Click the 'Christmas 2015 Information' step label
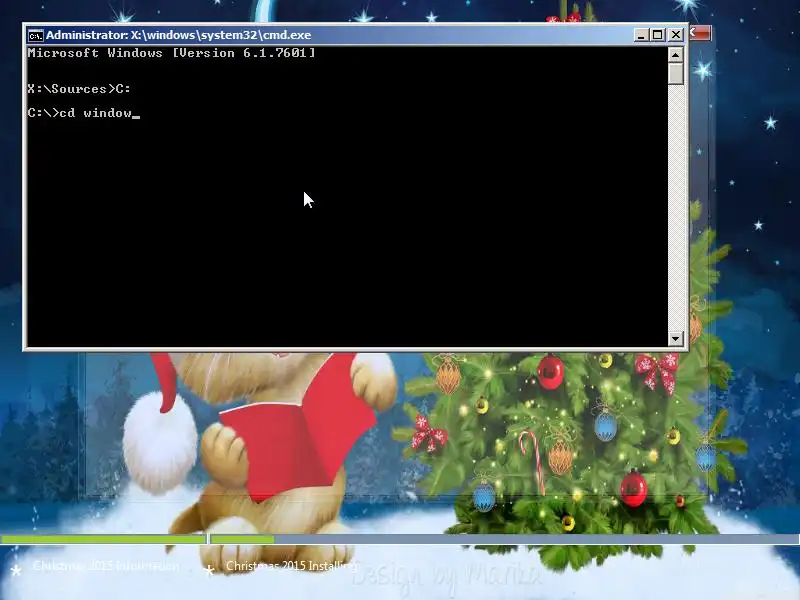This screenshot has height=600, width=800. (106, 566)
